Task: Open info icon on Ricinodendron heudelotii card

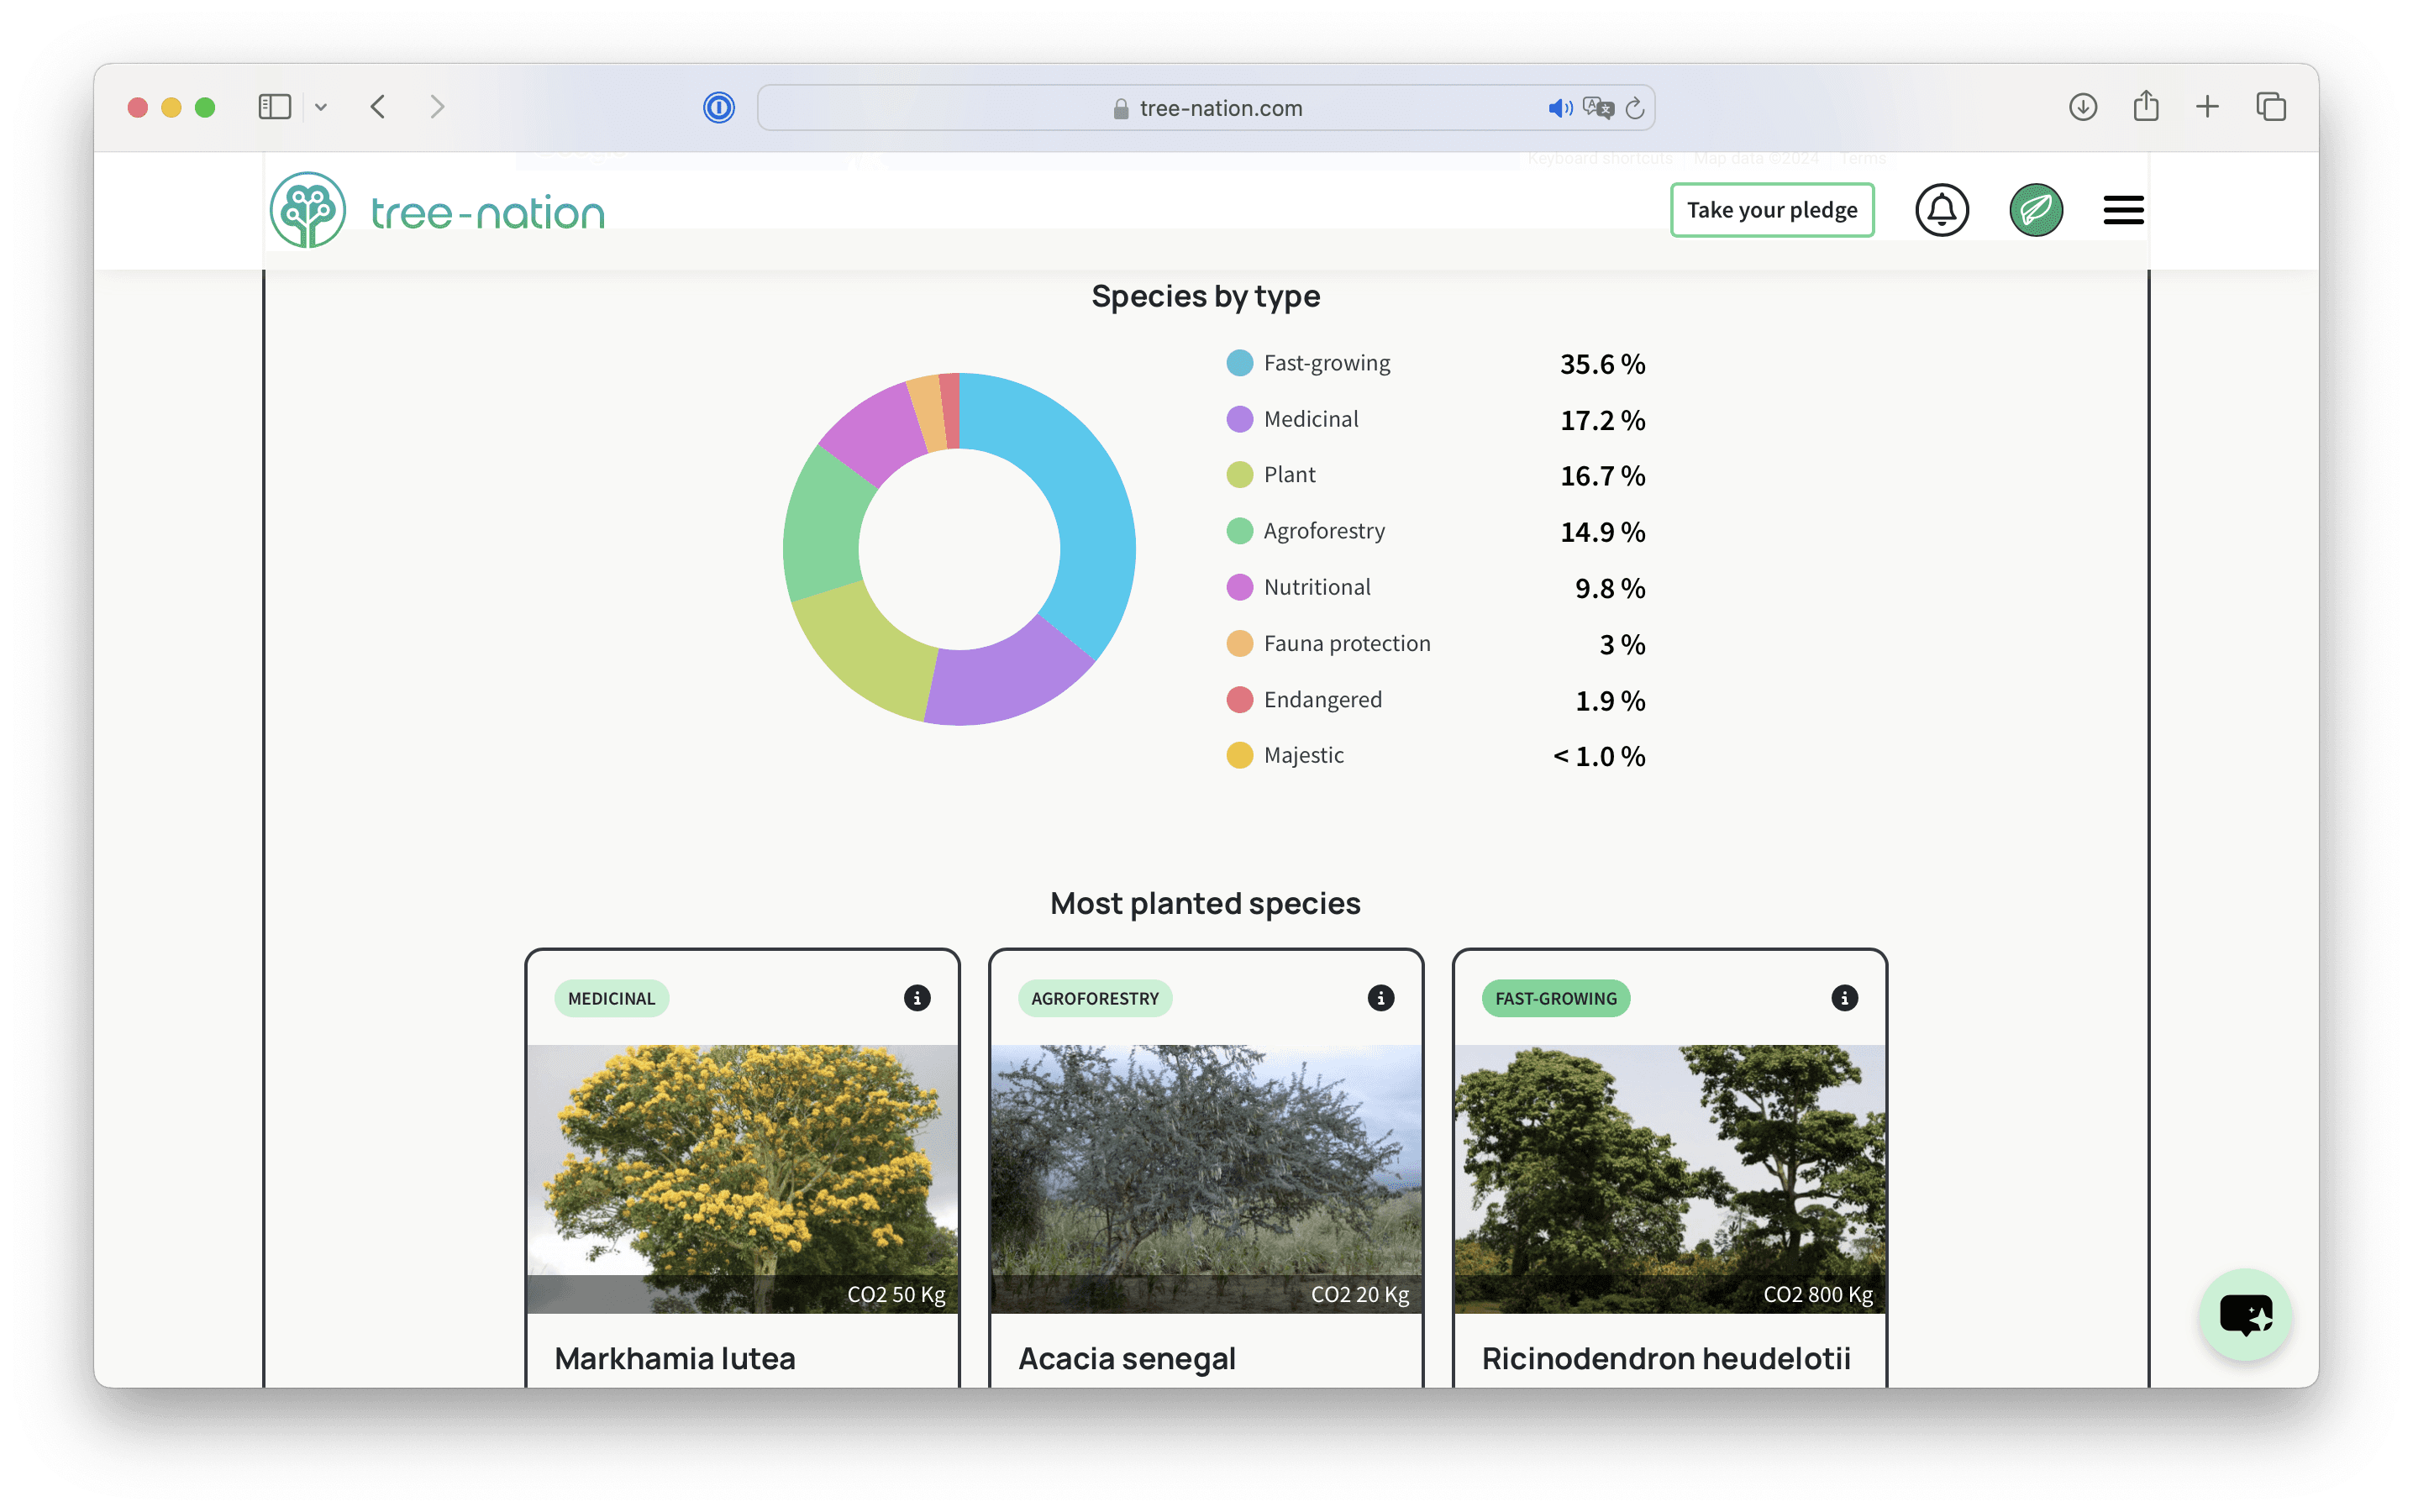Action: coord(1845,998)
